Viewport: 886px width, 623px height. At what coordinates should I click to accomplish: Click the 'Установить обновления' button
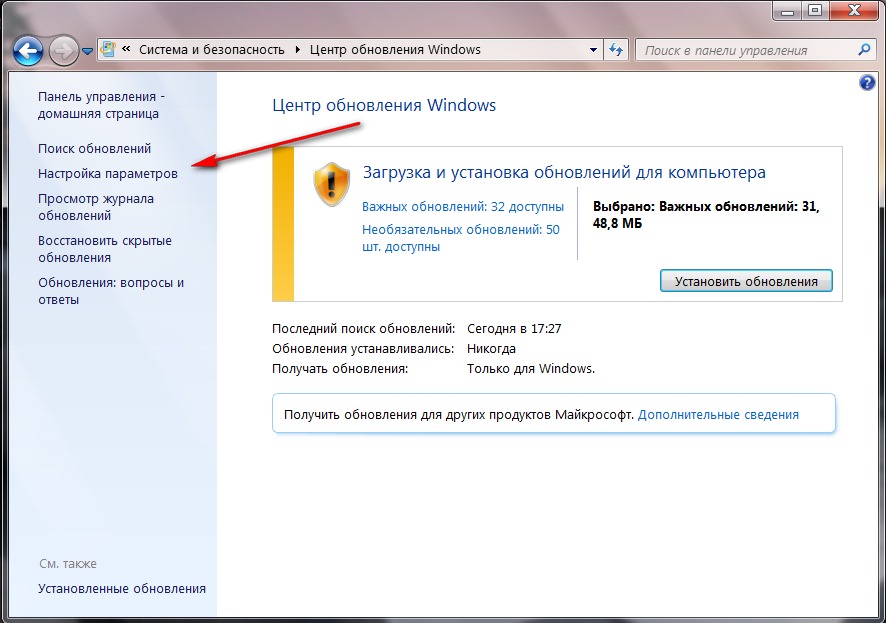pyautogui.click(x=746, y=281)
